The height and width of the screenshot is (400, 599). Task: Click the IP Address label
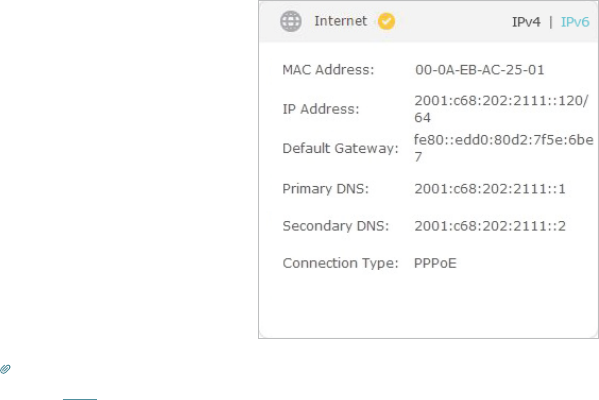coord(321,109)
